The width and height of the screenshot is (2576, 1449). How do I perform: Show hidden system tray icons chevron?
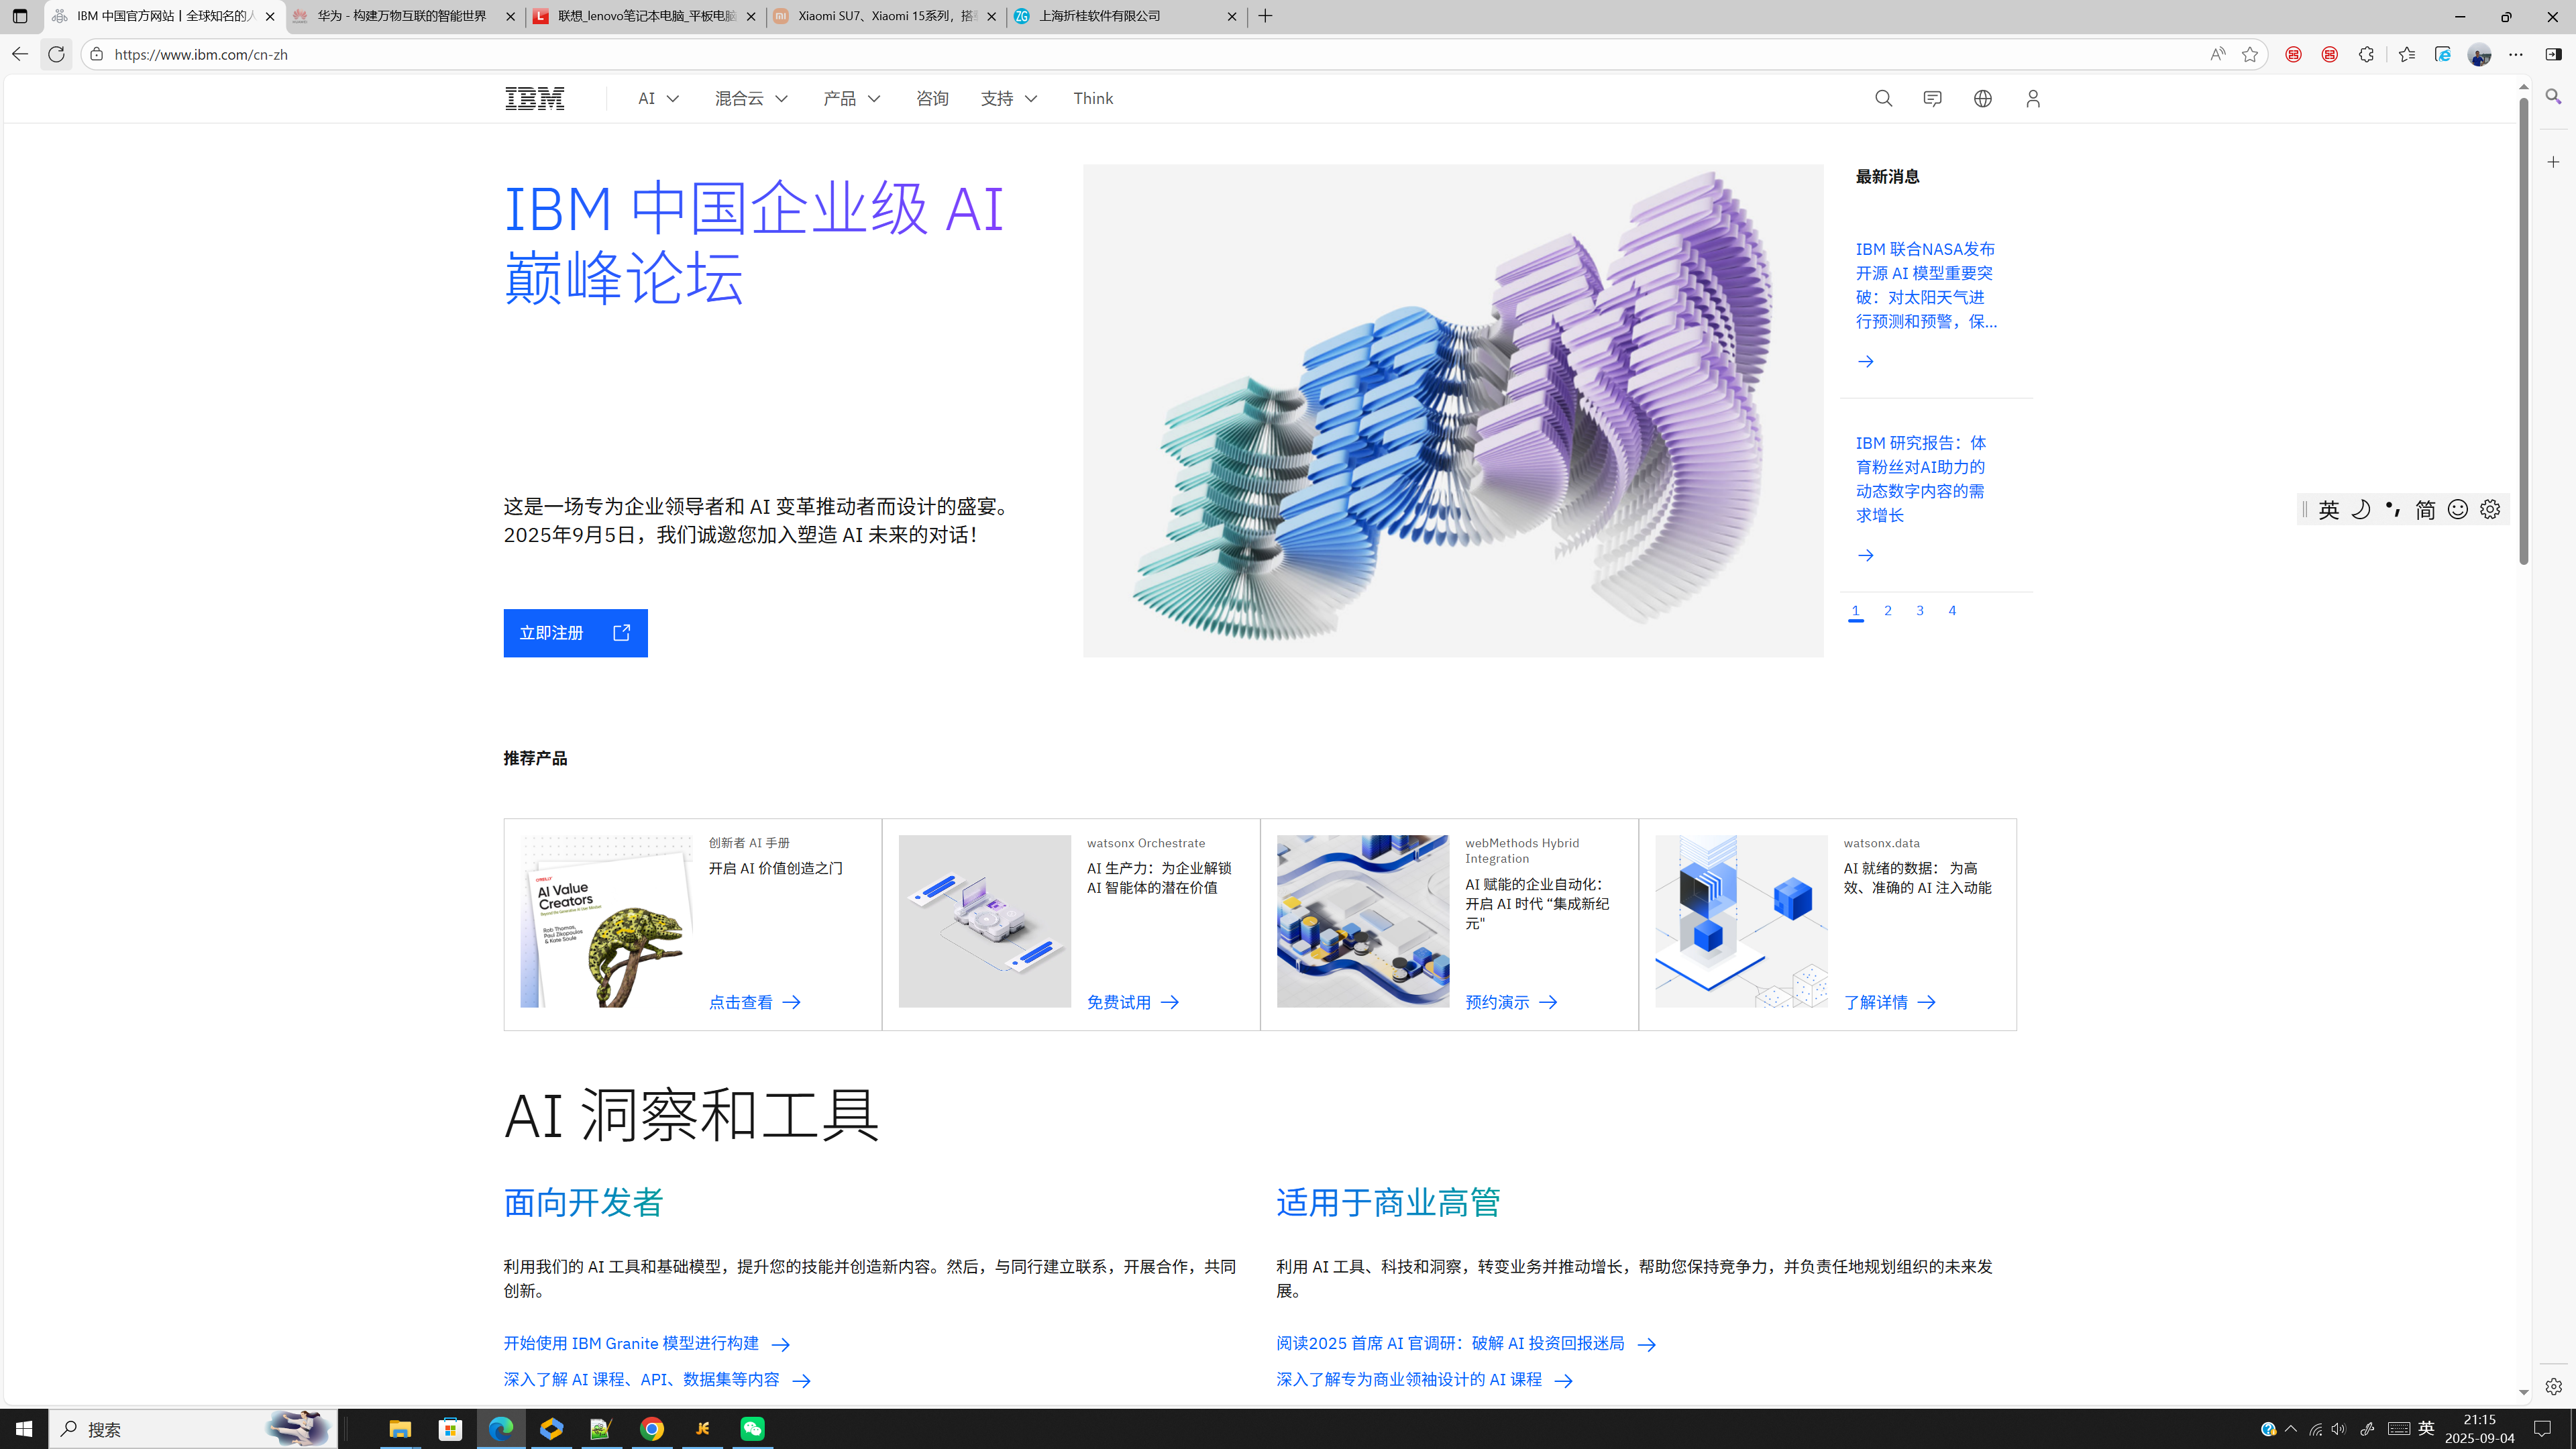pos(2291,1428)
